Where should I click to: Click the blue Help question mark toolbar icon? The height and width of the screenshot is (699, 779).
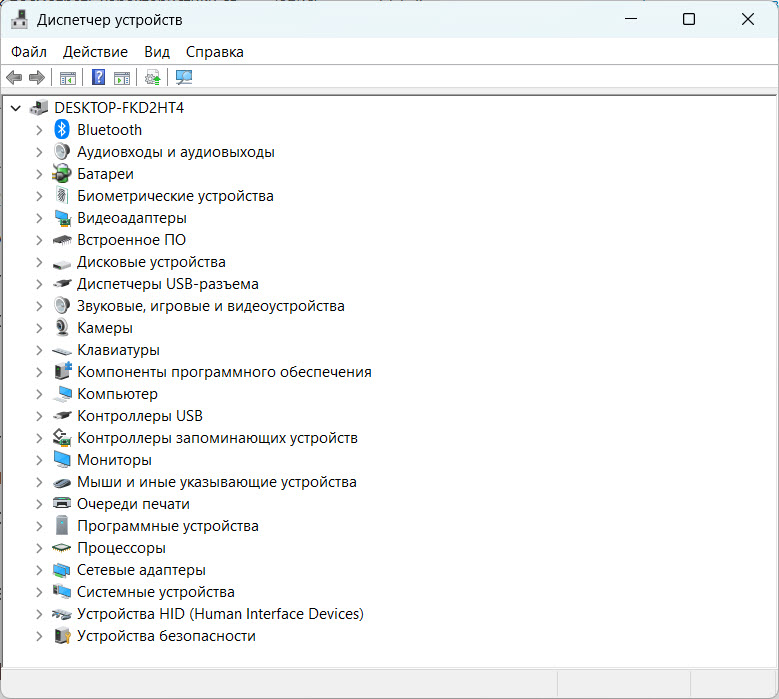point(98,77)
